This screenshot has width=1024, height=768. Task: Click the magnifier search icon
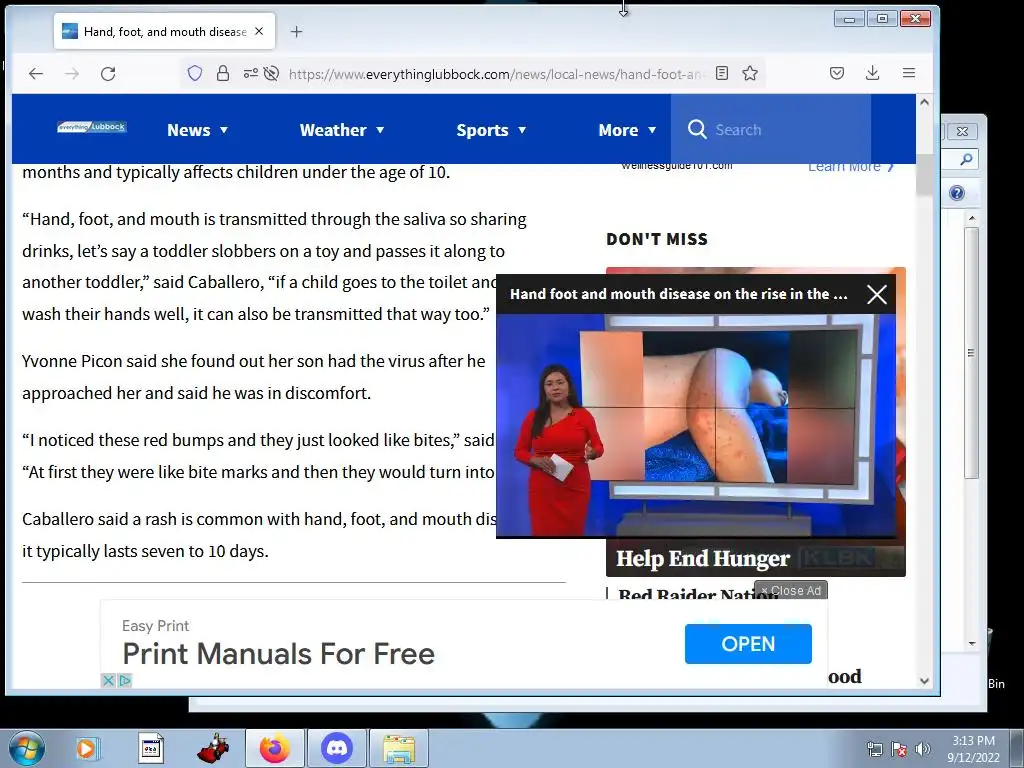(697, 129)
